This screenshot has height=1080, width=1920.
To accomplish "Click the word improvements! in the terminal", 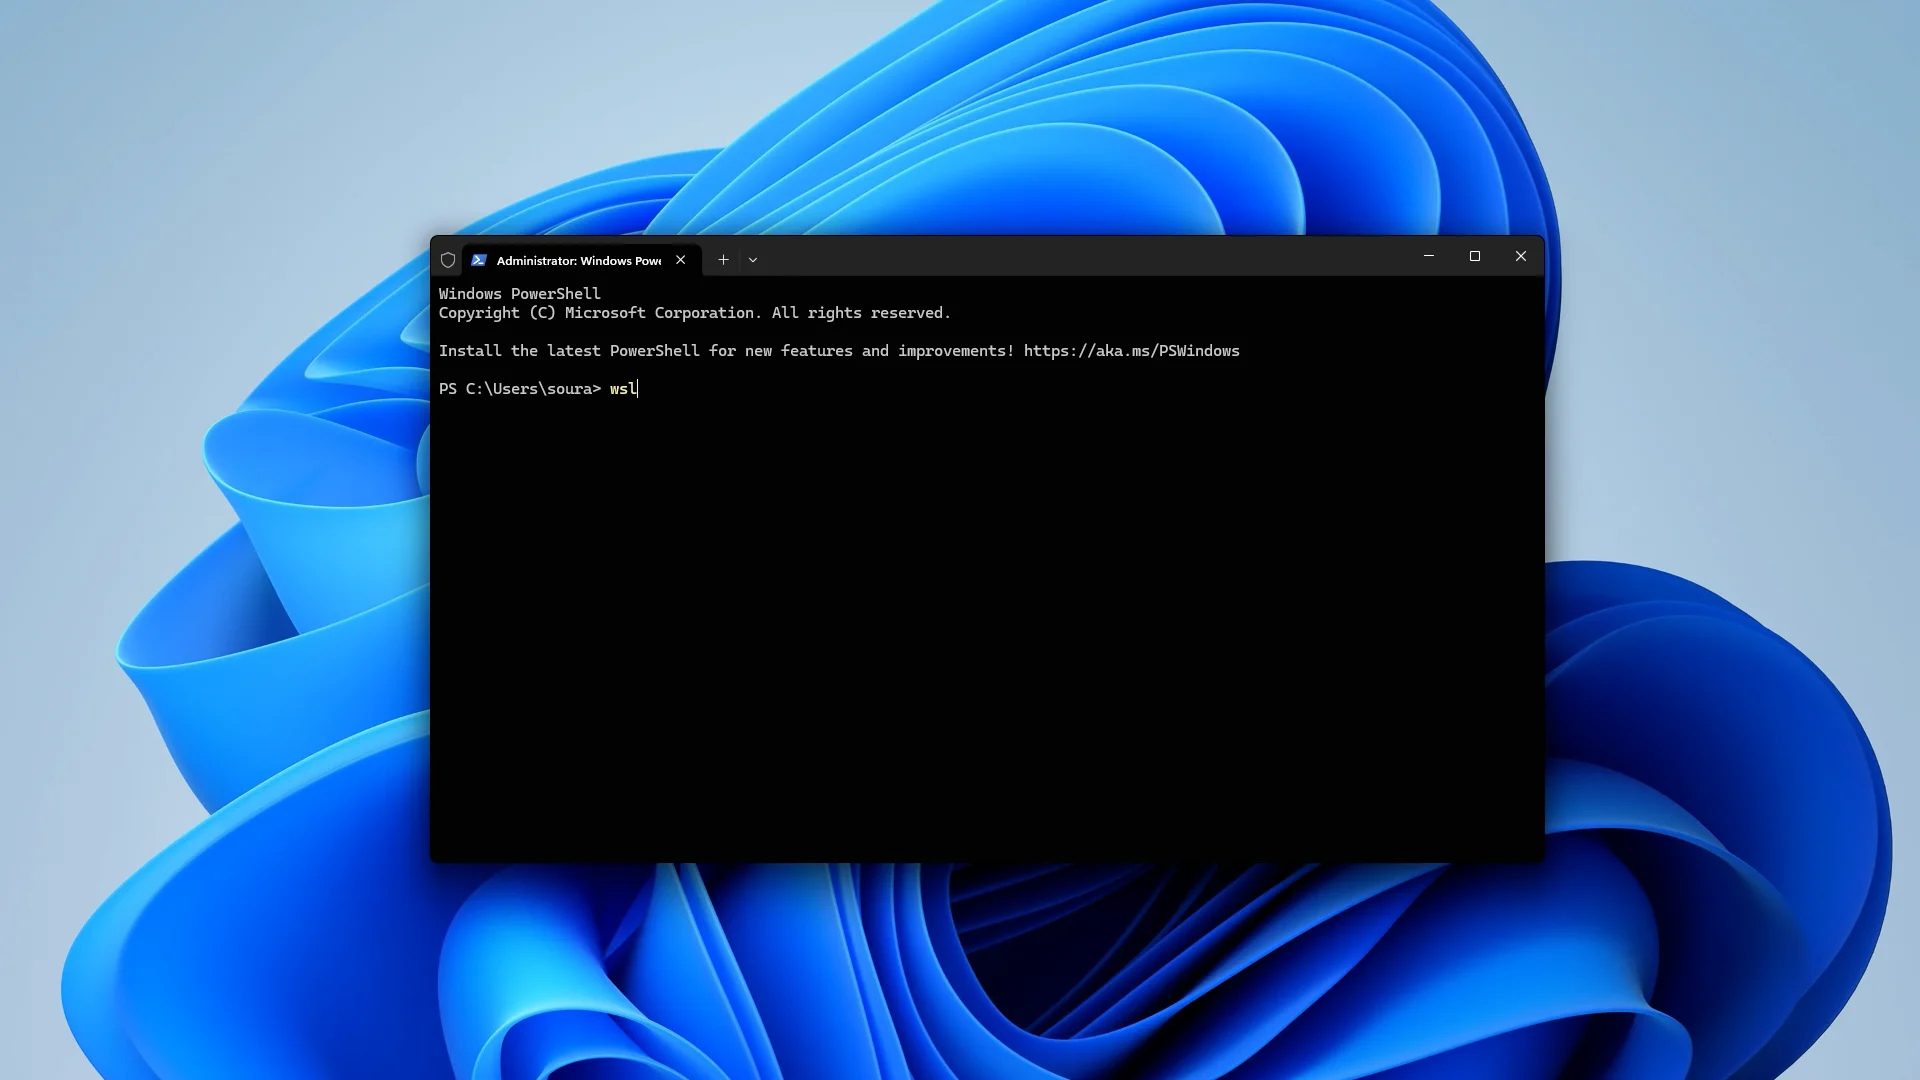I will point(955,351).
